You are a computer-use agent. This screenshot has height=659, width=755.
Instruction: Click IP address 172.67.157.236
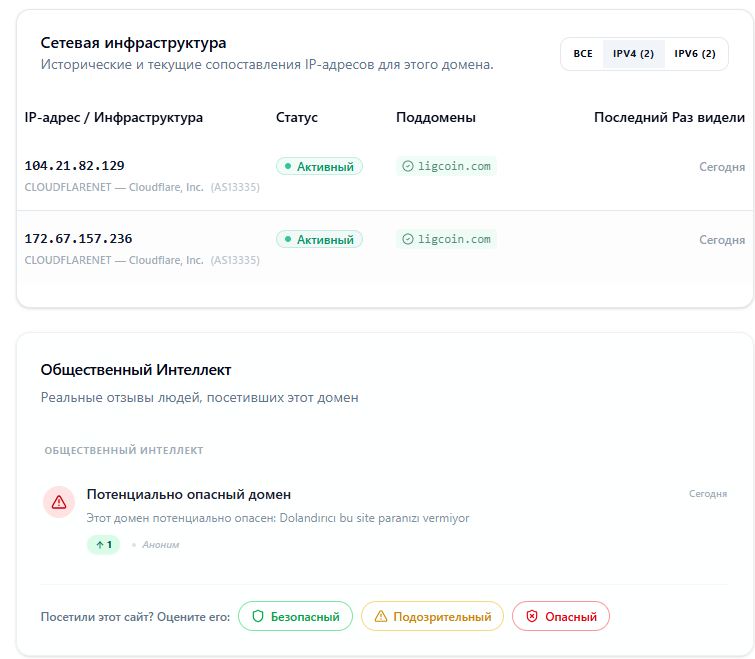click(x=78, y=239)
